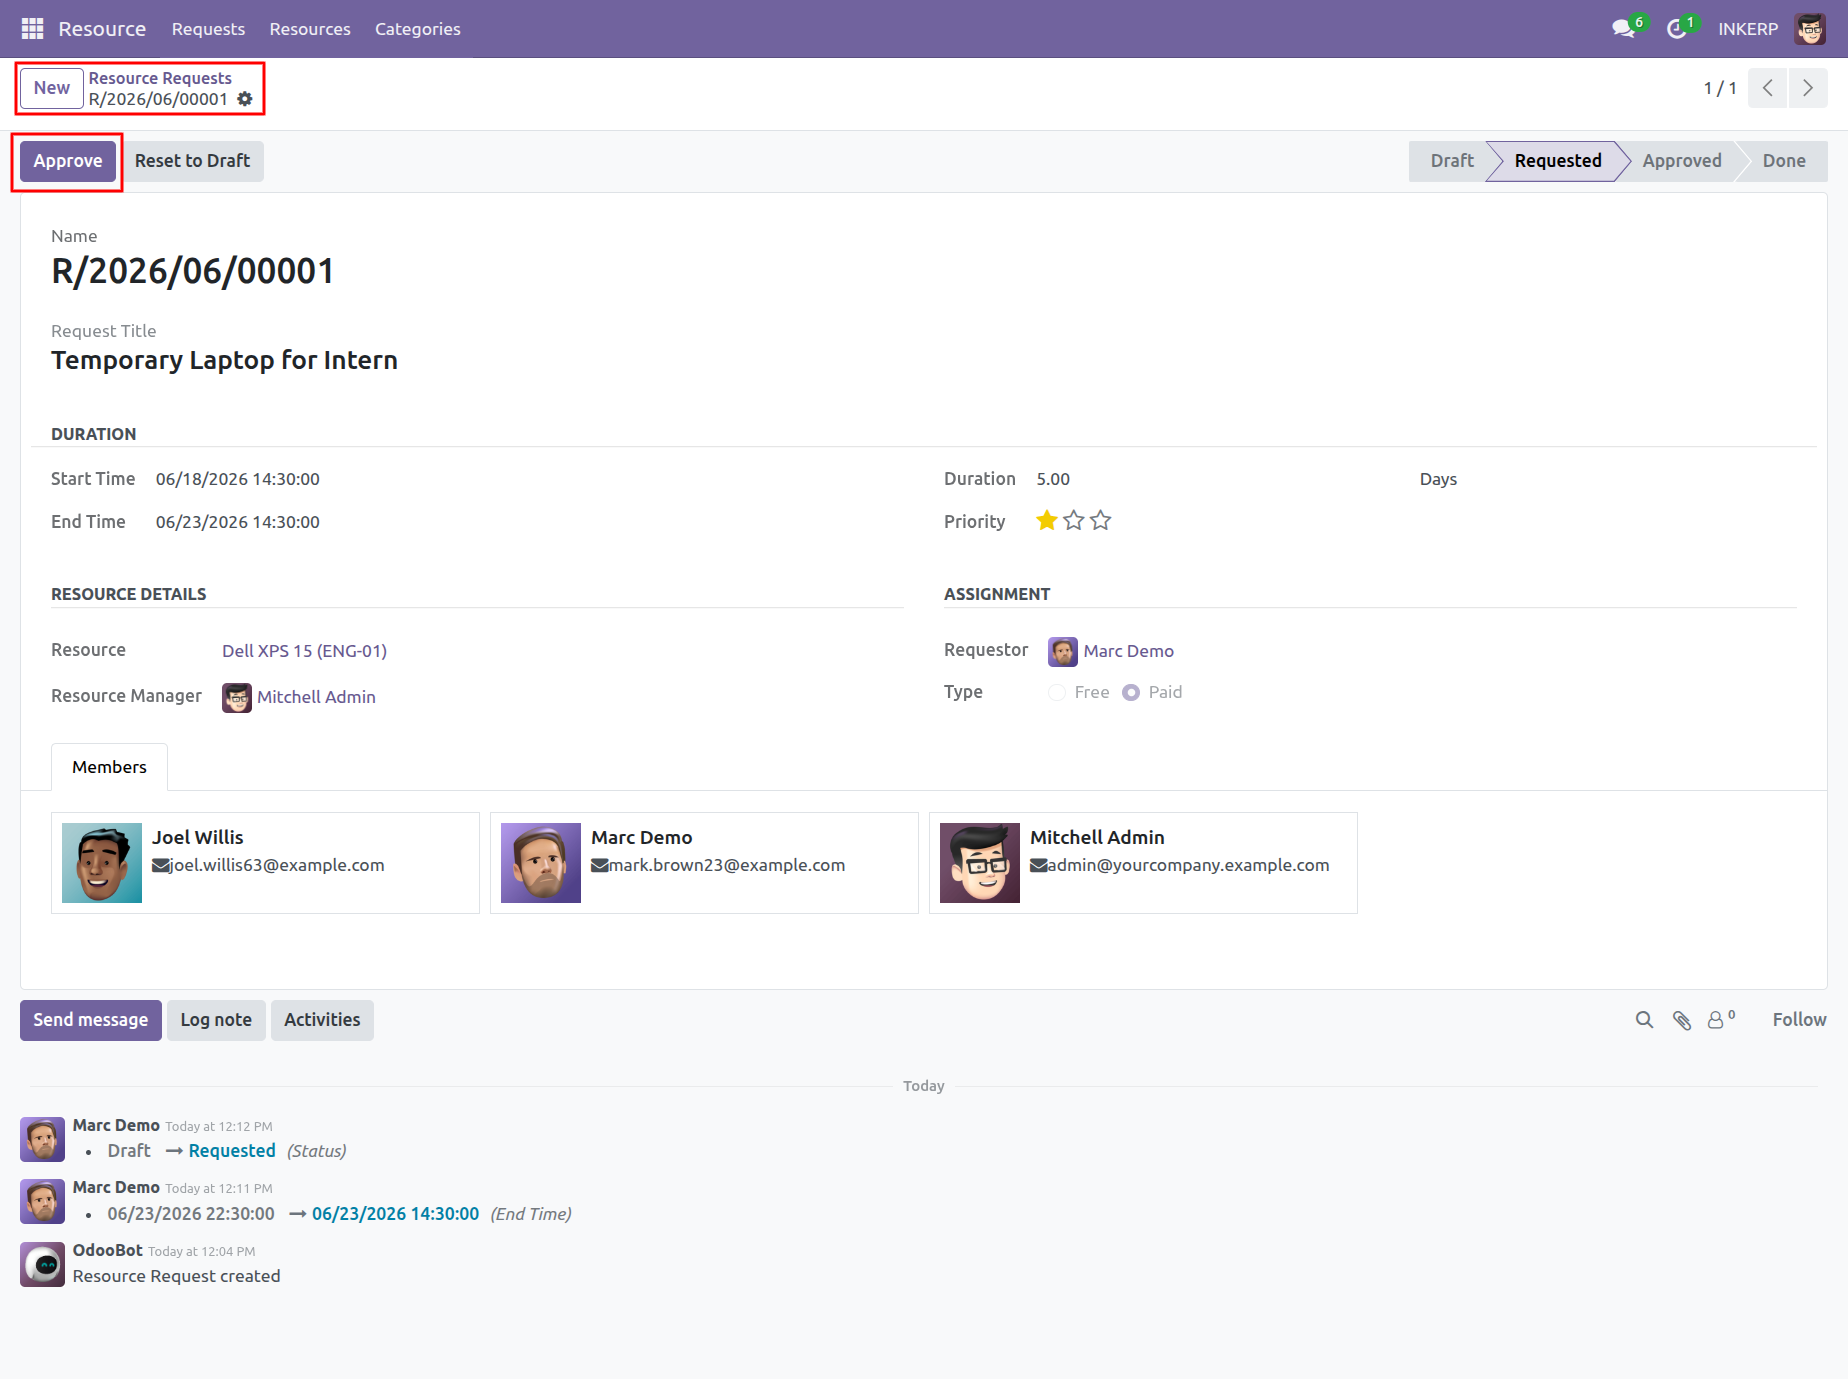
Task: Go to previous record arrow
Action: pyautogui.click(x=1768, y=88)
